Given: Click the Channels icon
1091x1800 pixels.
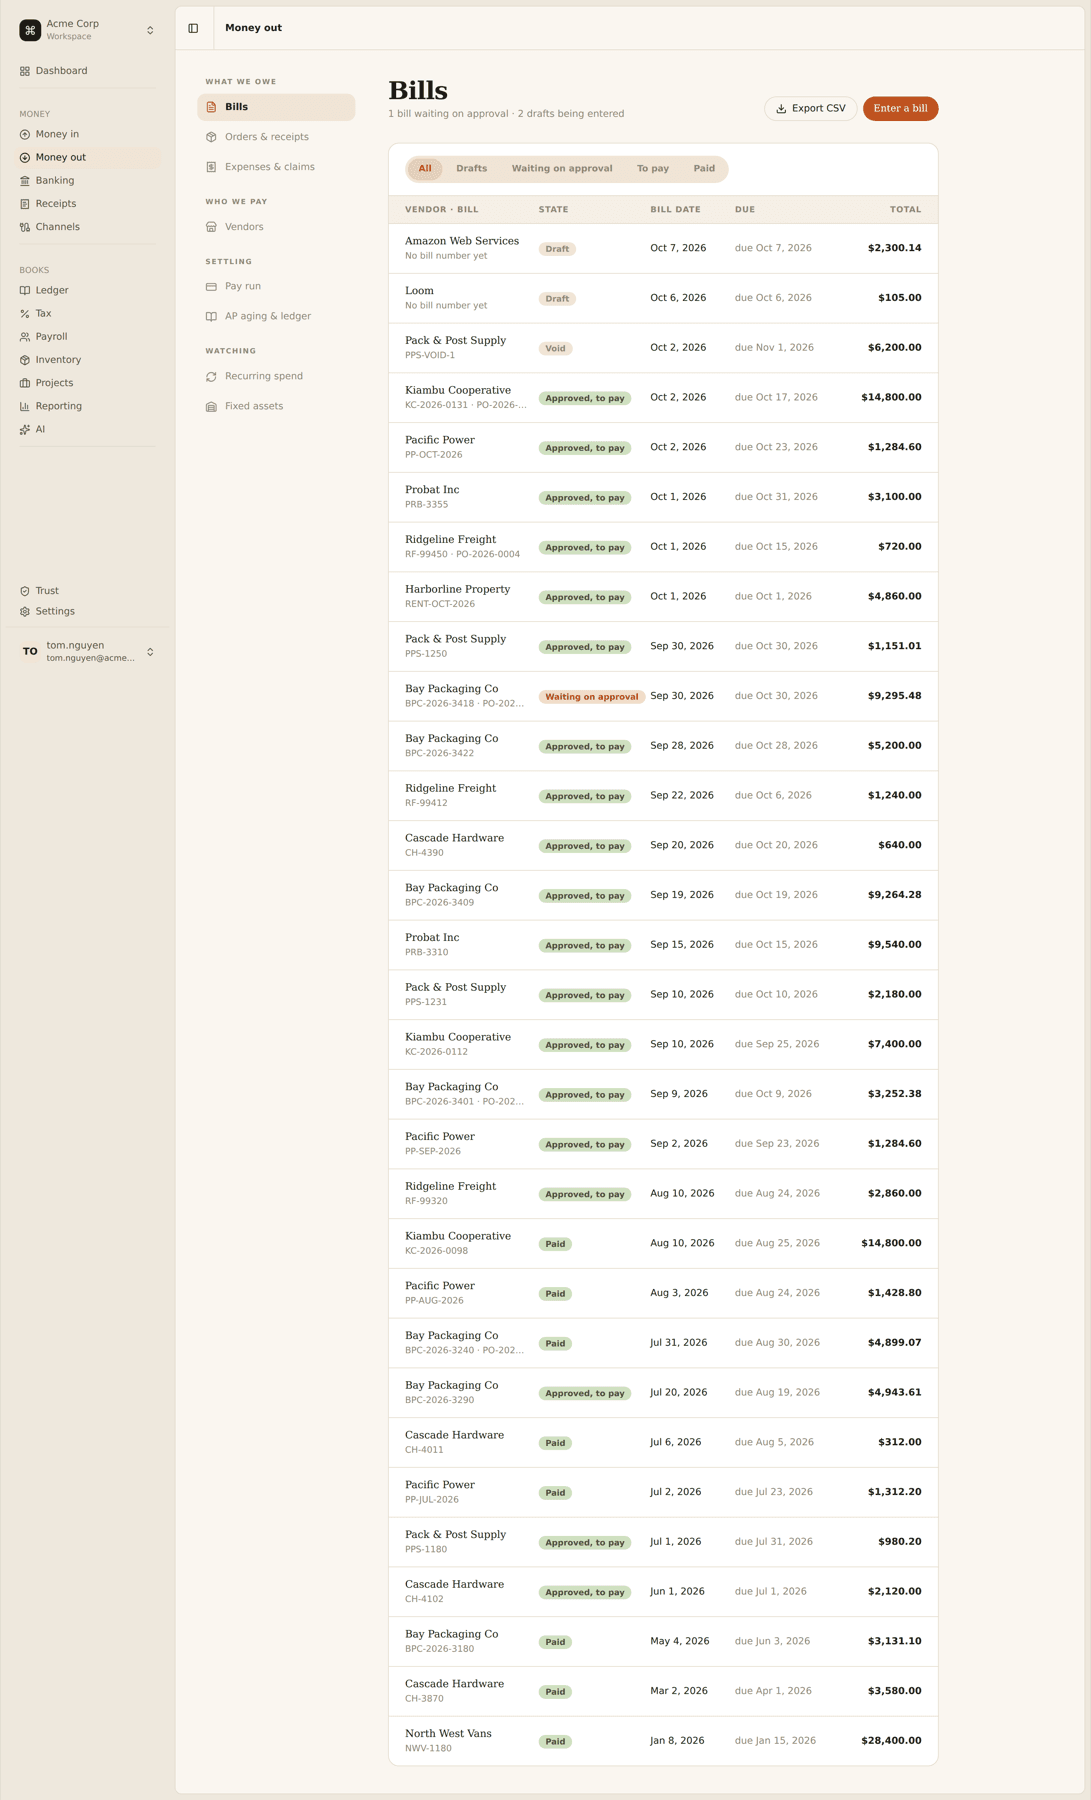Looking at the screenshot, I should pos(25,227).
